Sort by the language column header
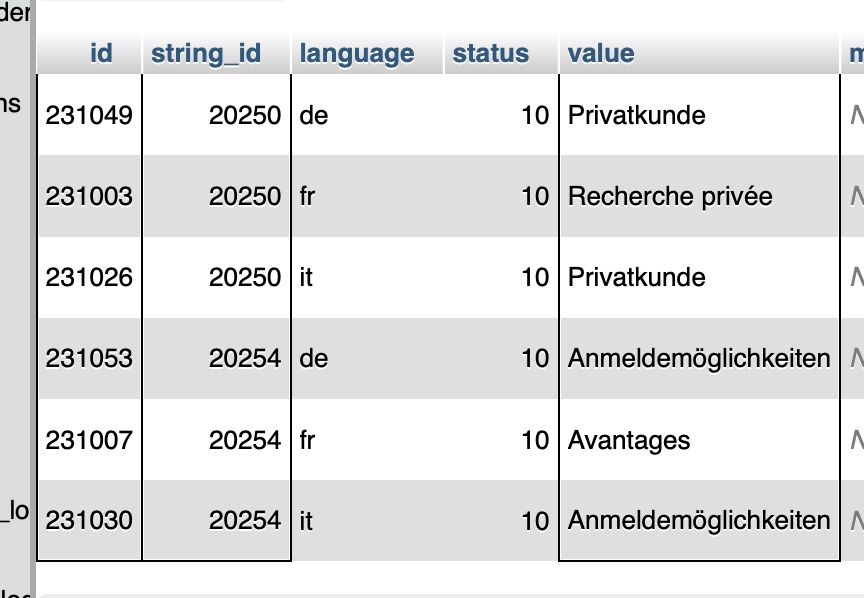This screenshot has width=864, height=598. click(357, 53)
